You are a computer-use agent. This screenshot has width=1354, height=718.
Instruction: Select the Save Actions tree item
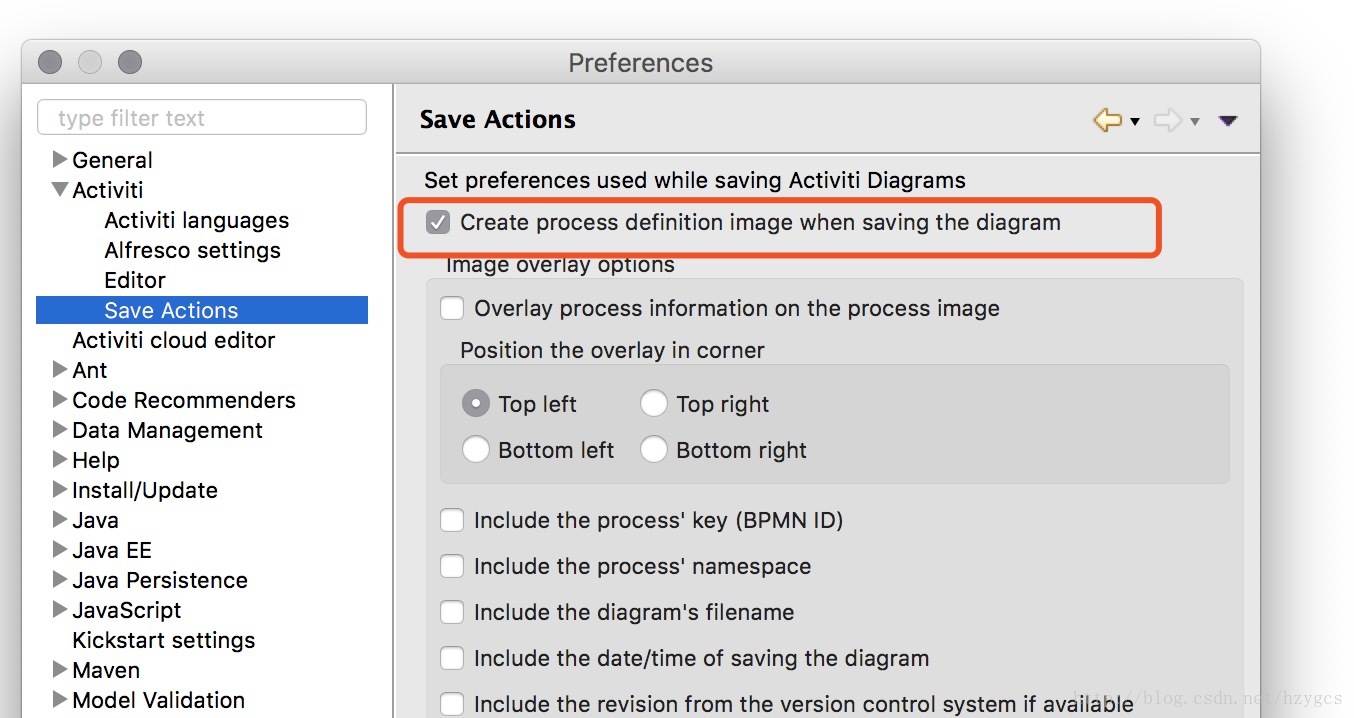click(202, 310)
